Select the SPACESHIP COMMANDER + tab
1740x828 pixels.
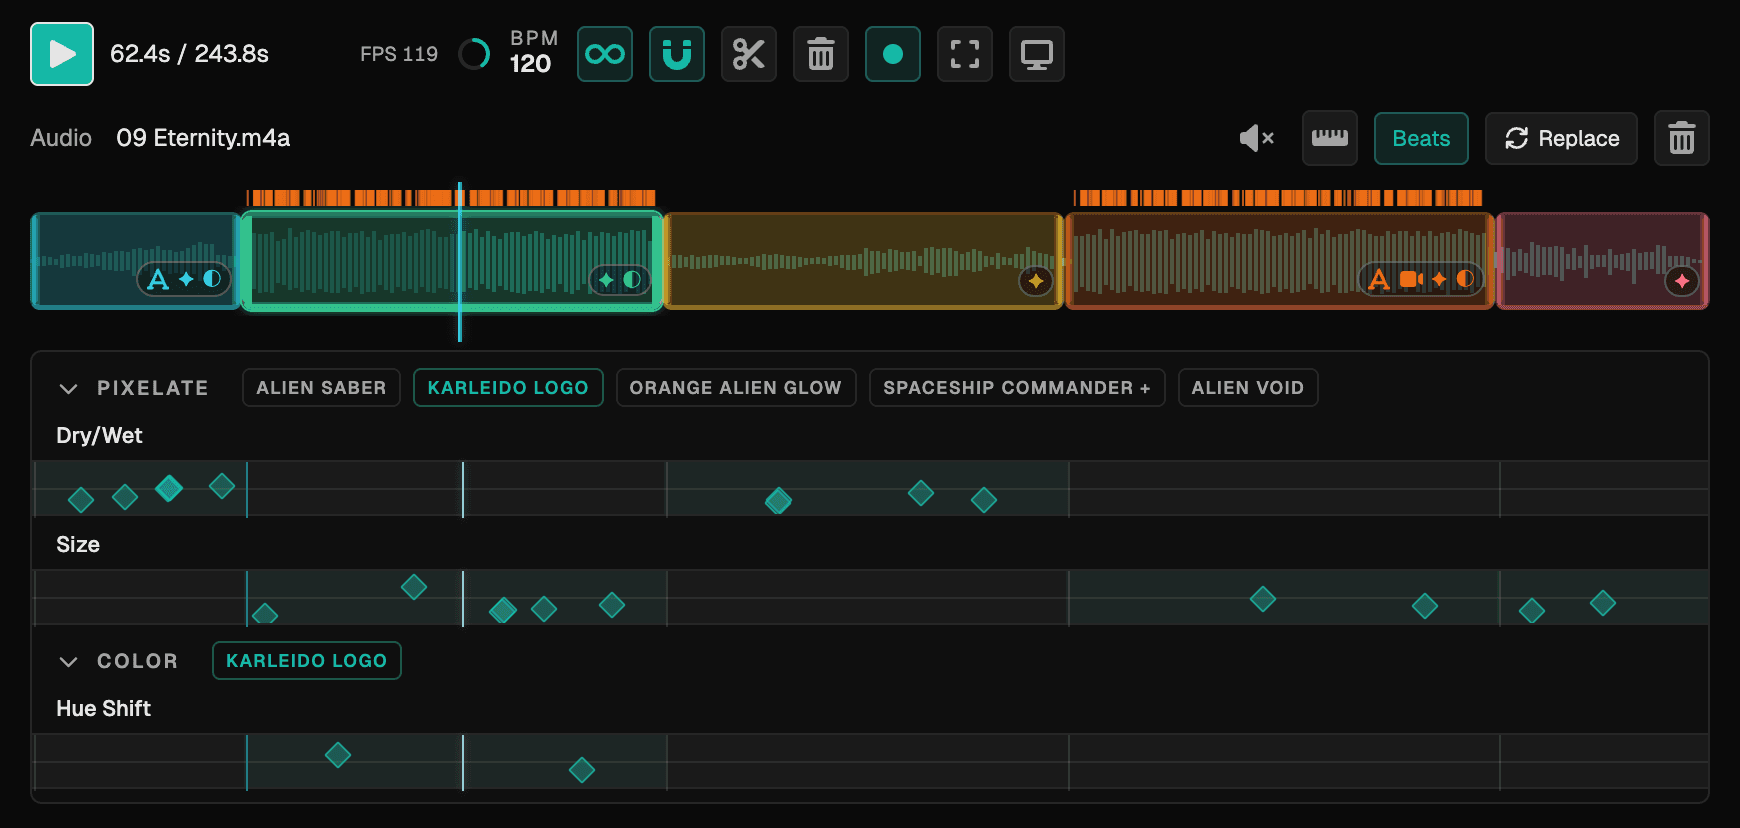coord(1017,388)
